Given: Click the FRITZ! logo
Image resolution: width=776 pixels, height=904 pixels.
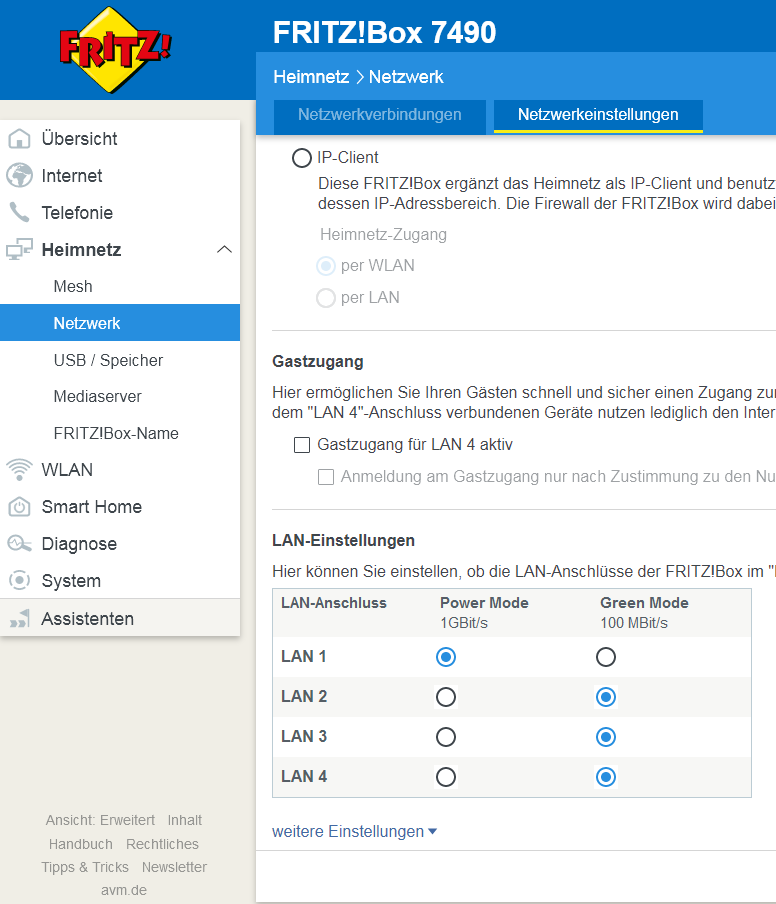Looking at the screenshot, I should (116, 50).
